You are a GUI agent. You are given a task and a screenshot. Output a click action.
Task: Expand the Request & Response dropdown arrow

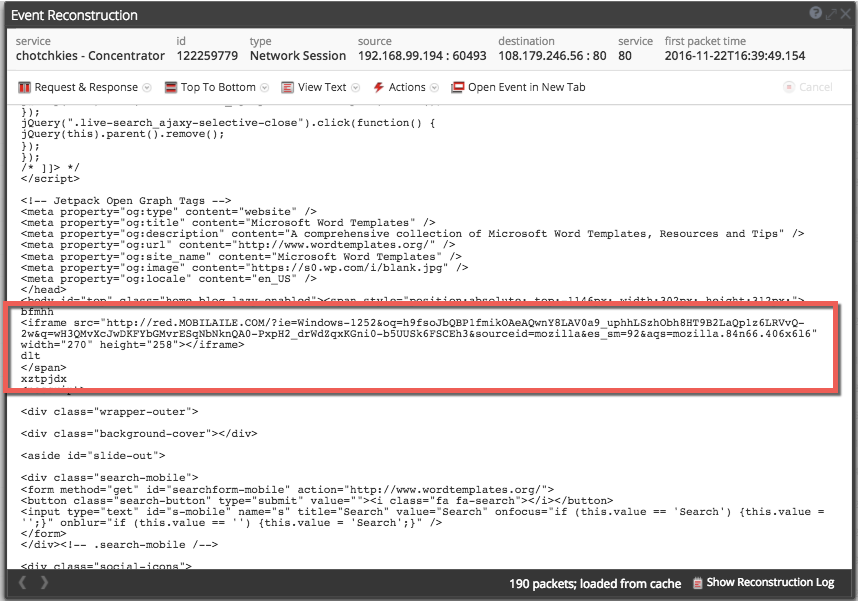point(147,88)
